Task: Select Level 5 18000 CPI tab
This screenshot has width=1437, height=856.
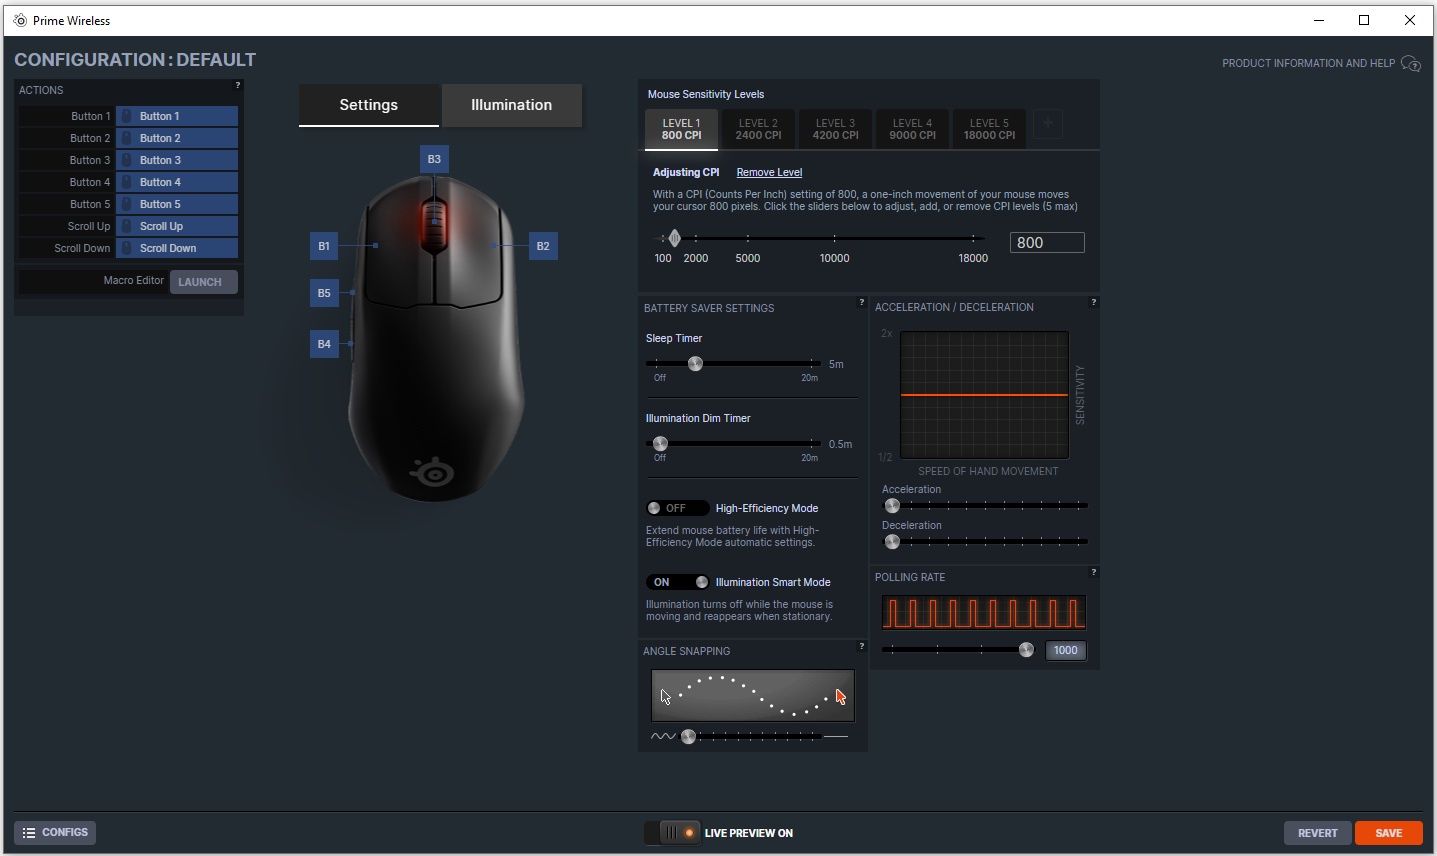Action: pyautogui.click(x=989, y=129)
